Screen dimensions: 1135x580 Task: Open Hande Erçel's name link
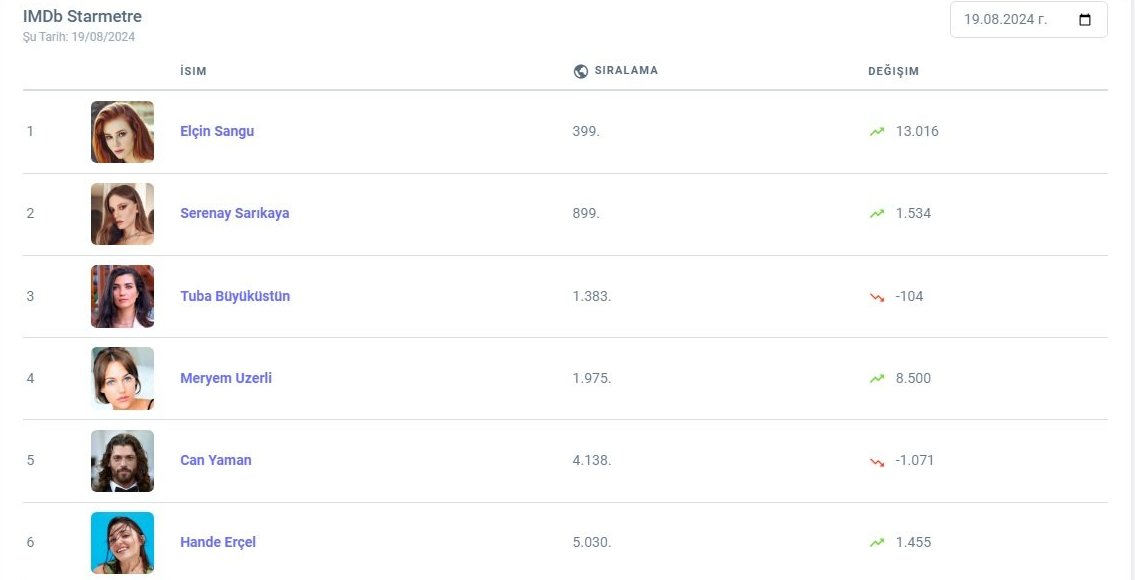(218, 542)
